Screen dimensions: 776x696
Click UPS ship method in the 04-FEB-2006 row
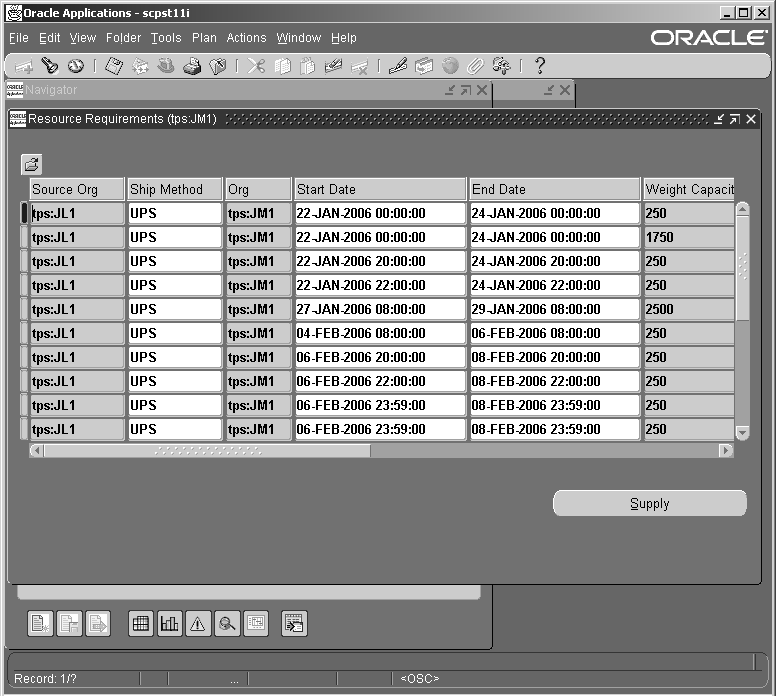tap(175, 333)
